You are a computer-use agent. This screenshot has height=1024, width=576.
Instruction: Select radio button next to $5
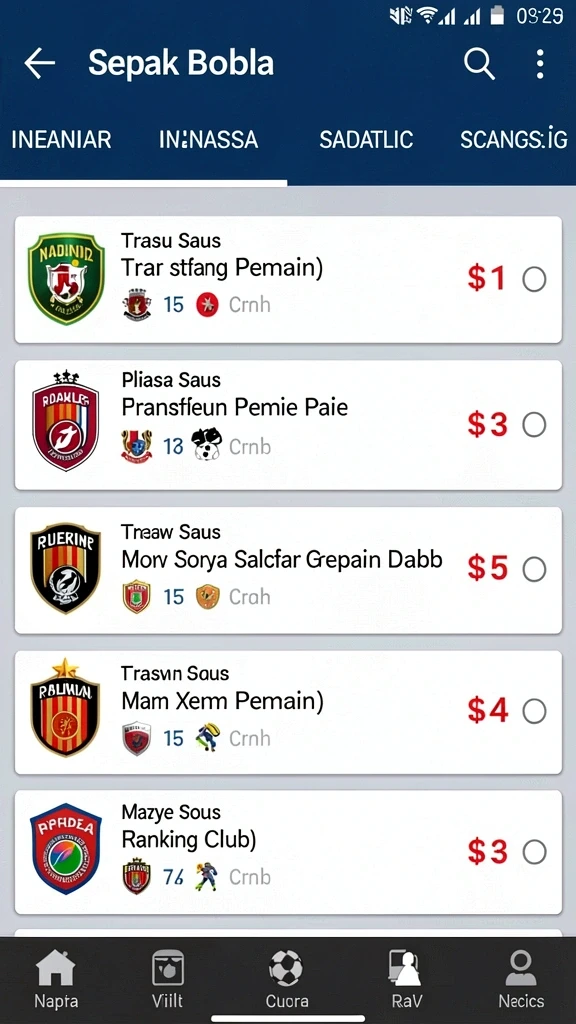point(534,569)
